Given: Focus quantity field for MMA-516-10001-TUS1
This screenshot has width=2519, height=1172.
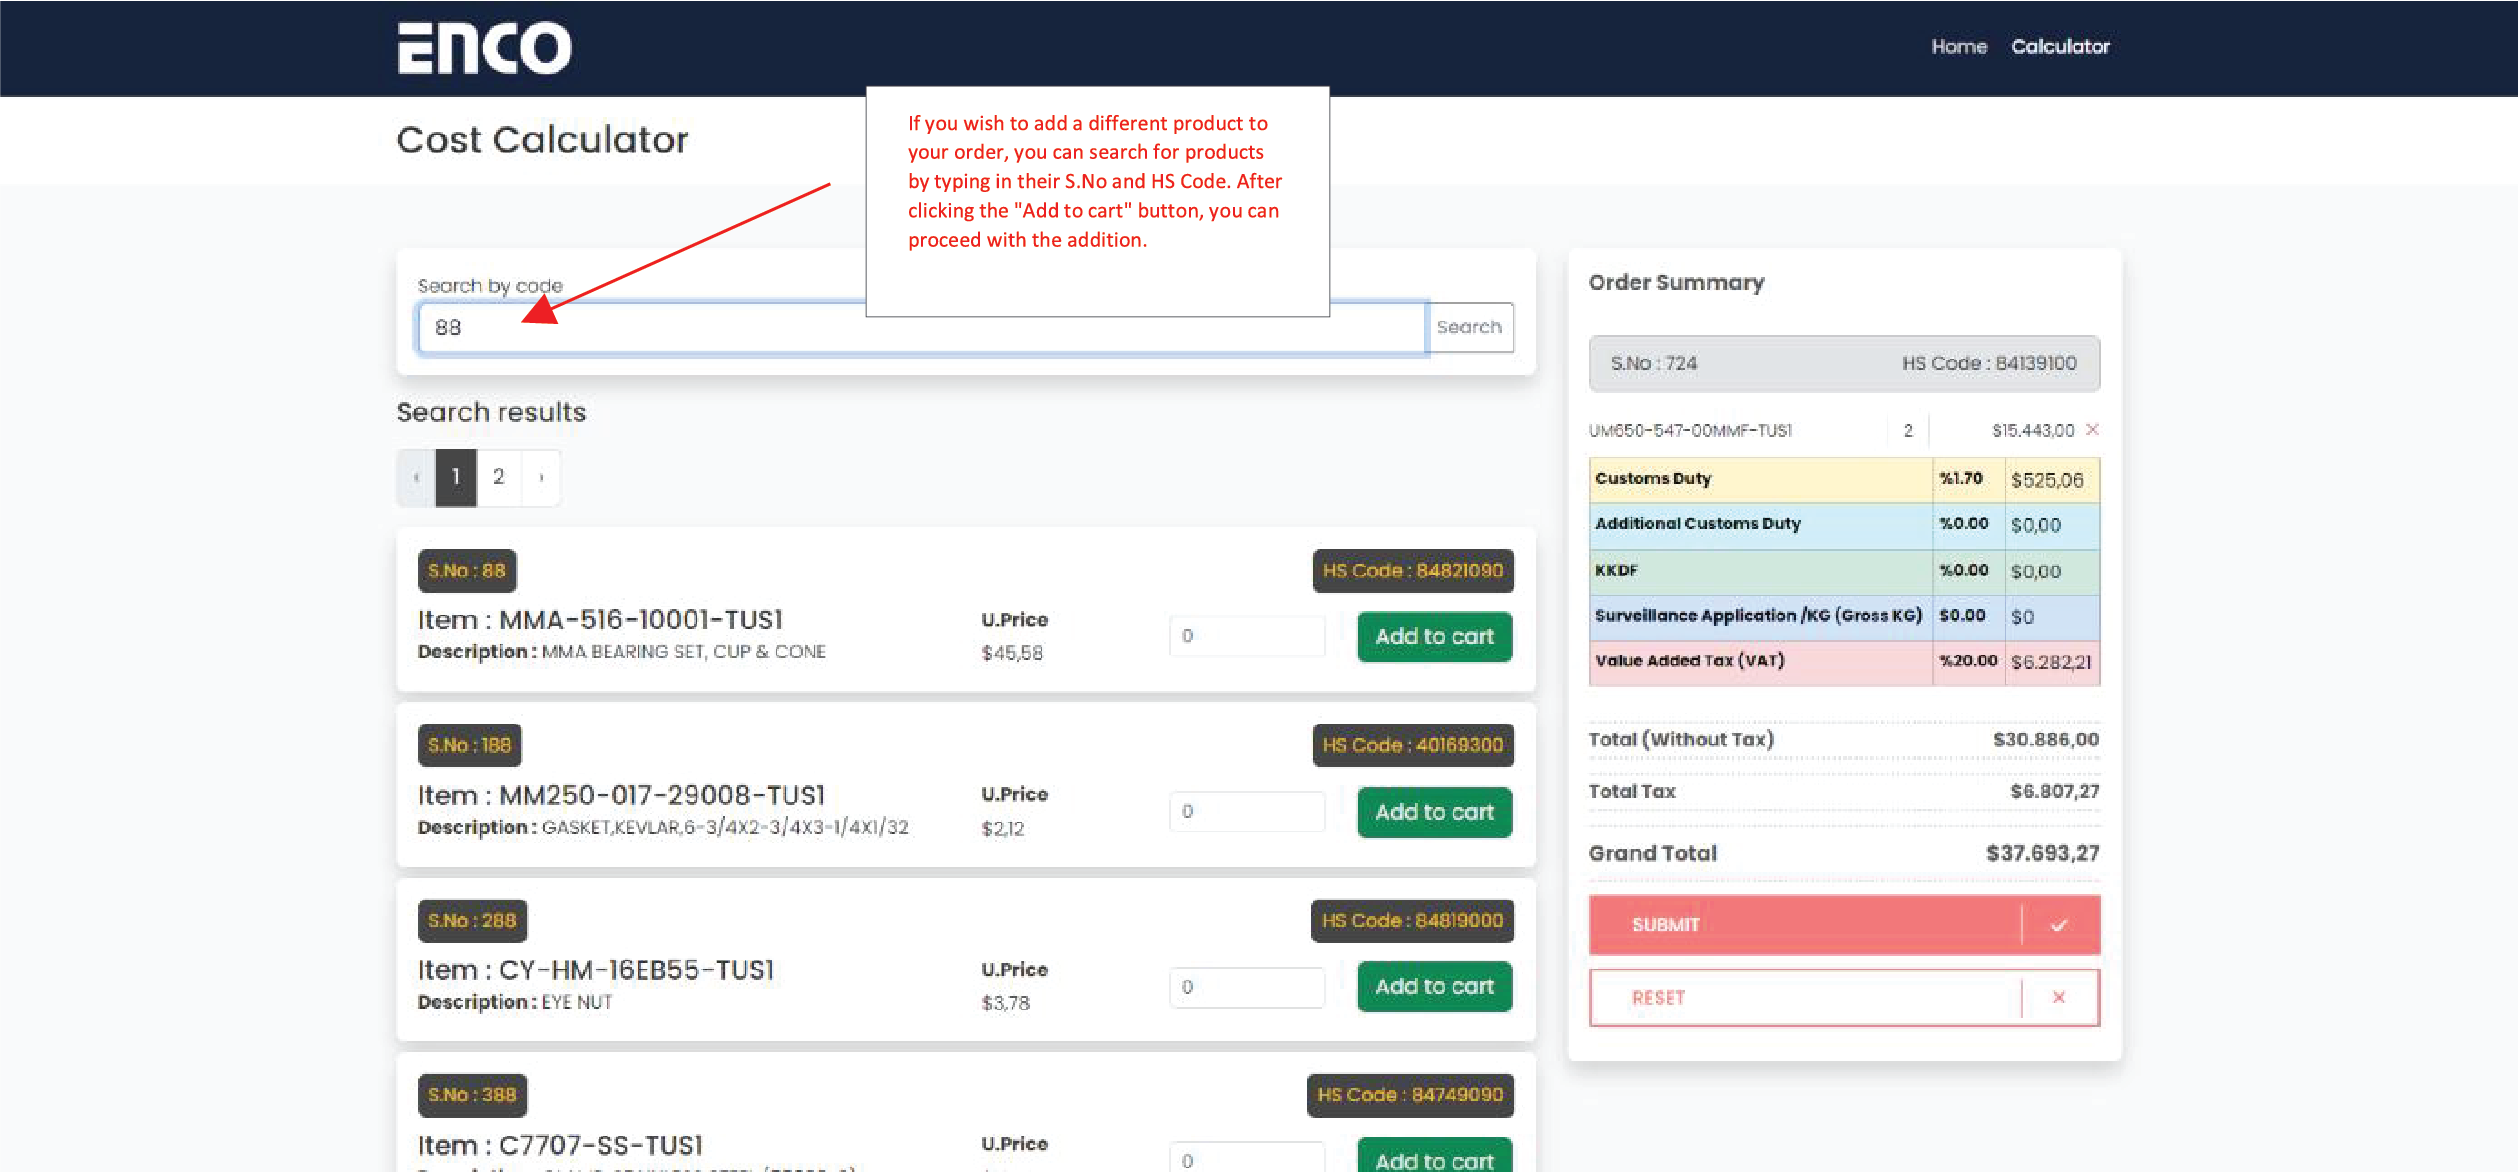Looking at the screenshot, I should click(x=1246, y=636).
